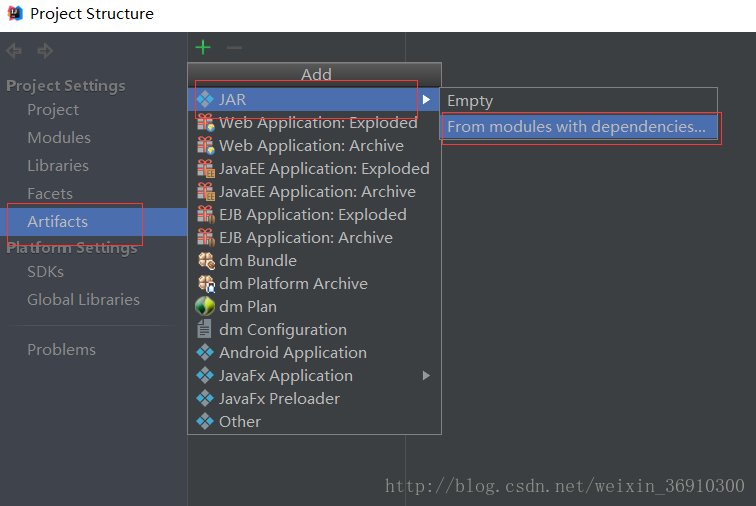The height and width of the screenshot is (506, 756).
Task: Click the dm Configuration document icon
Action: 204,329
